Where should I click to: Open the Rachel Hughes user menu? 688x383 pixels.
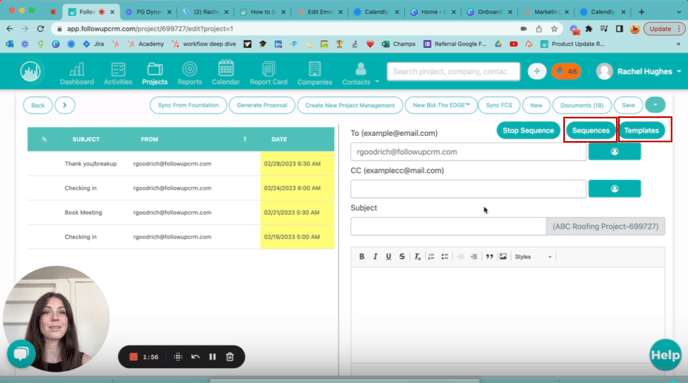coord(638,71)
